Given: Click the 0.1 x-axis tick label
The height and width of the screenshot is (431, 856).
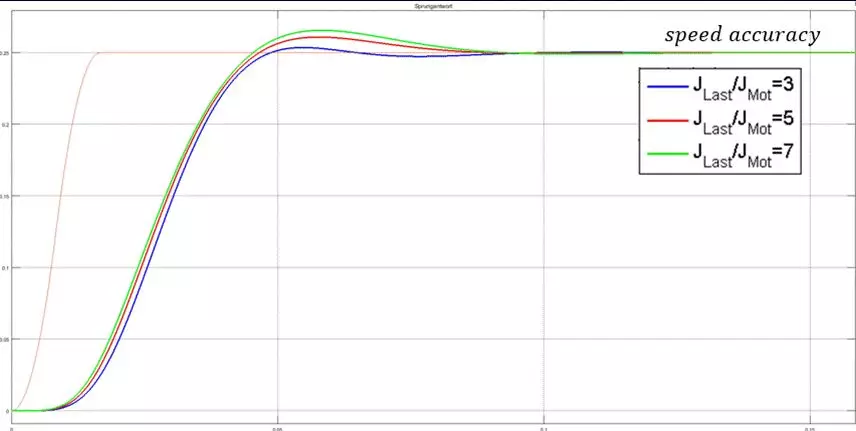Looking at the screenshot, I should point(543,428).
